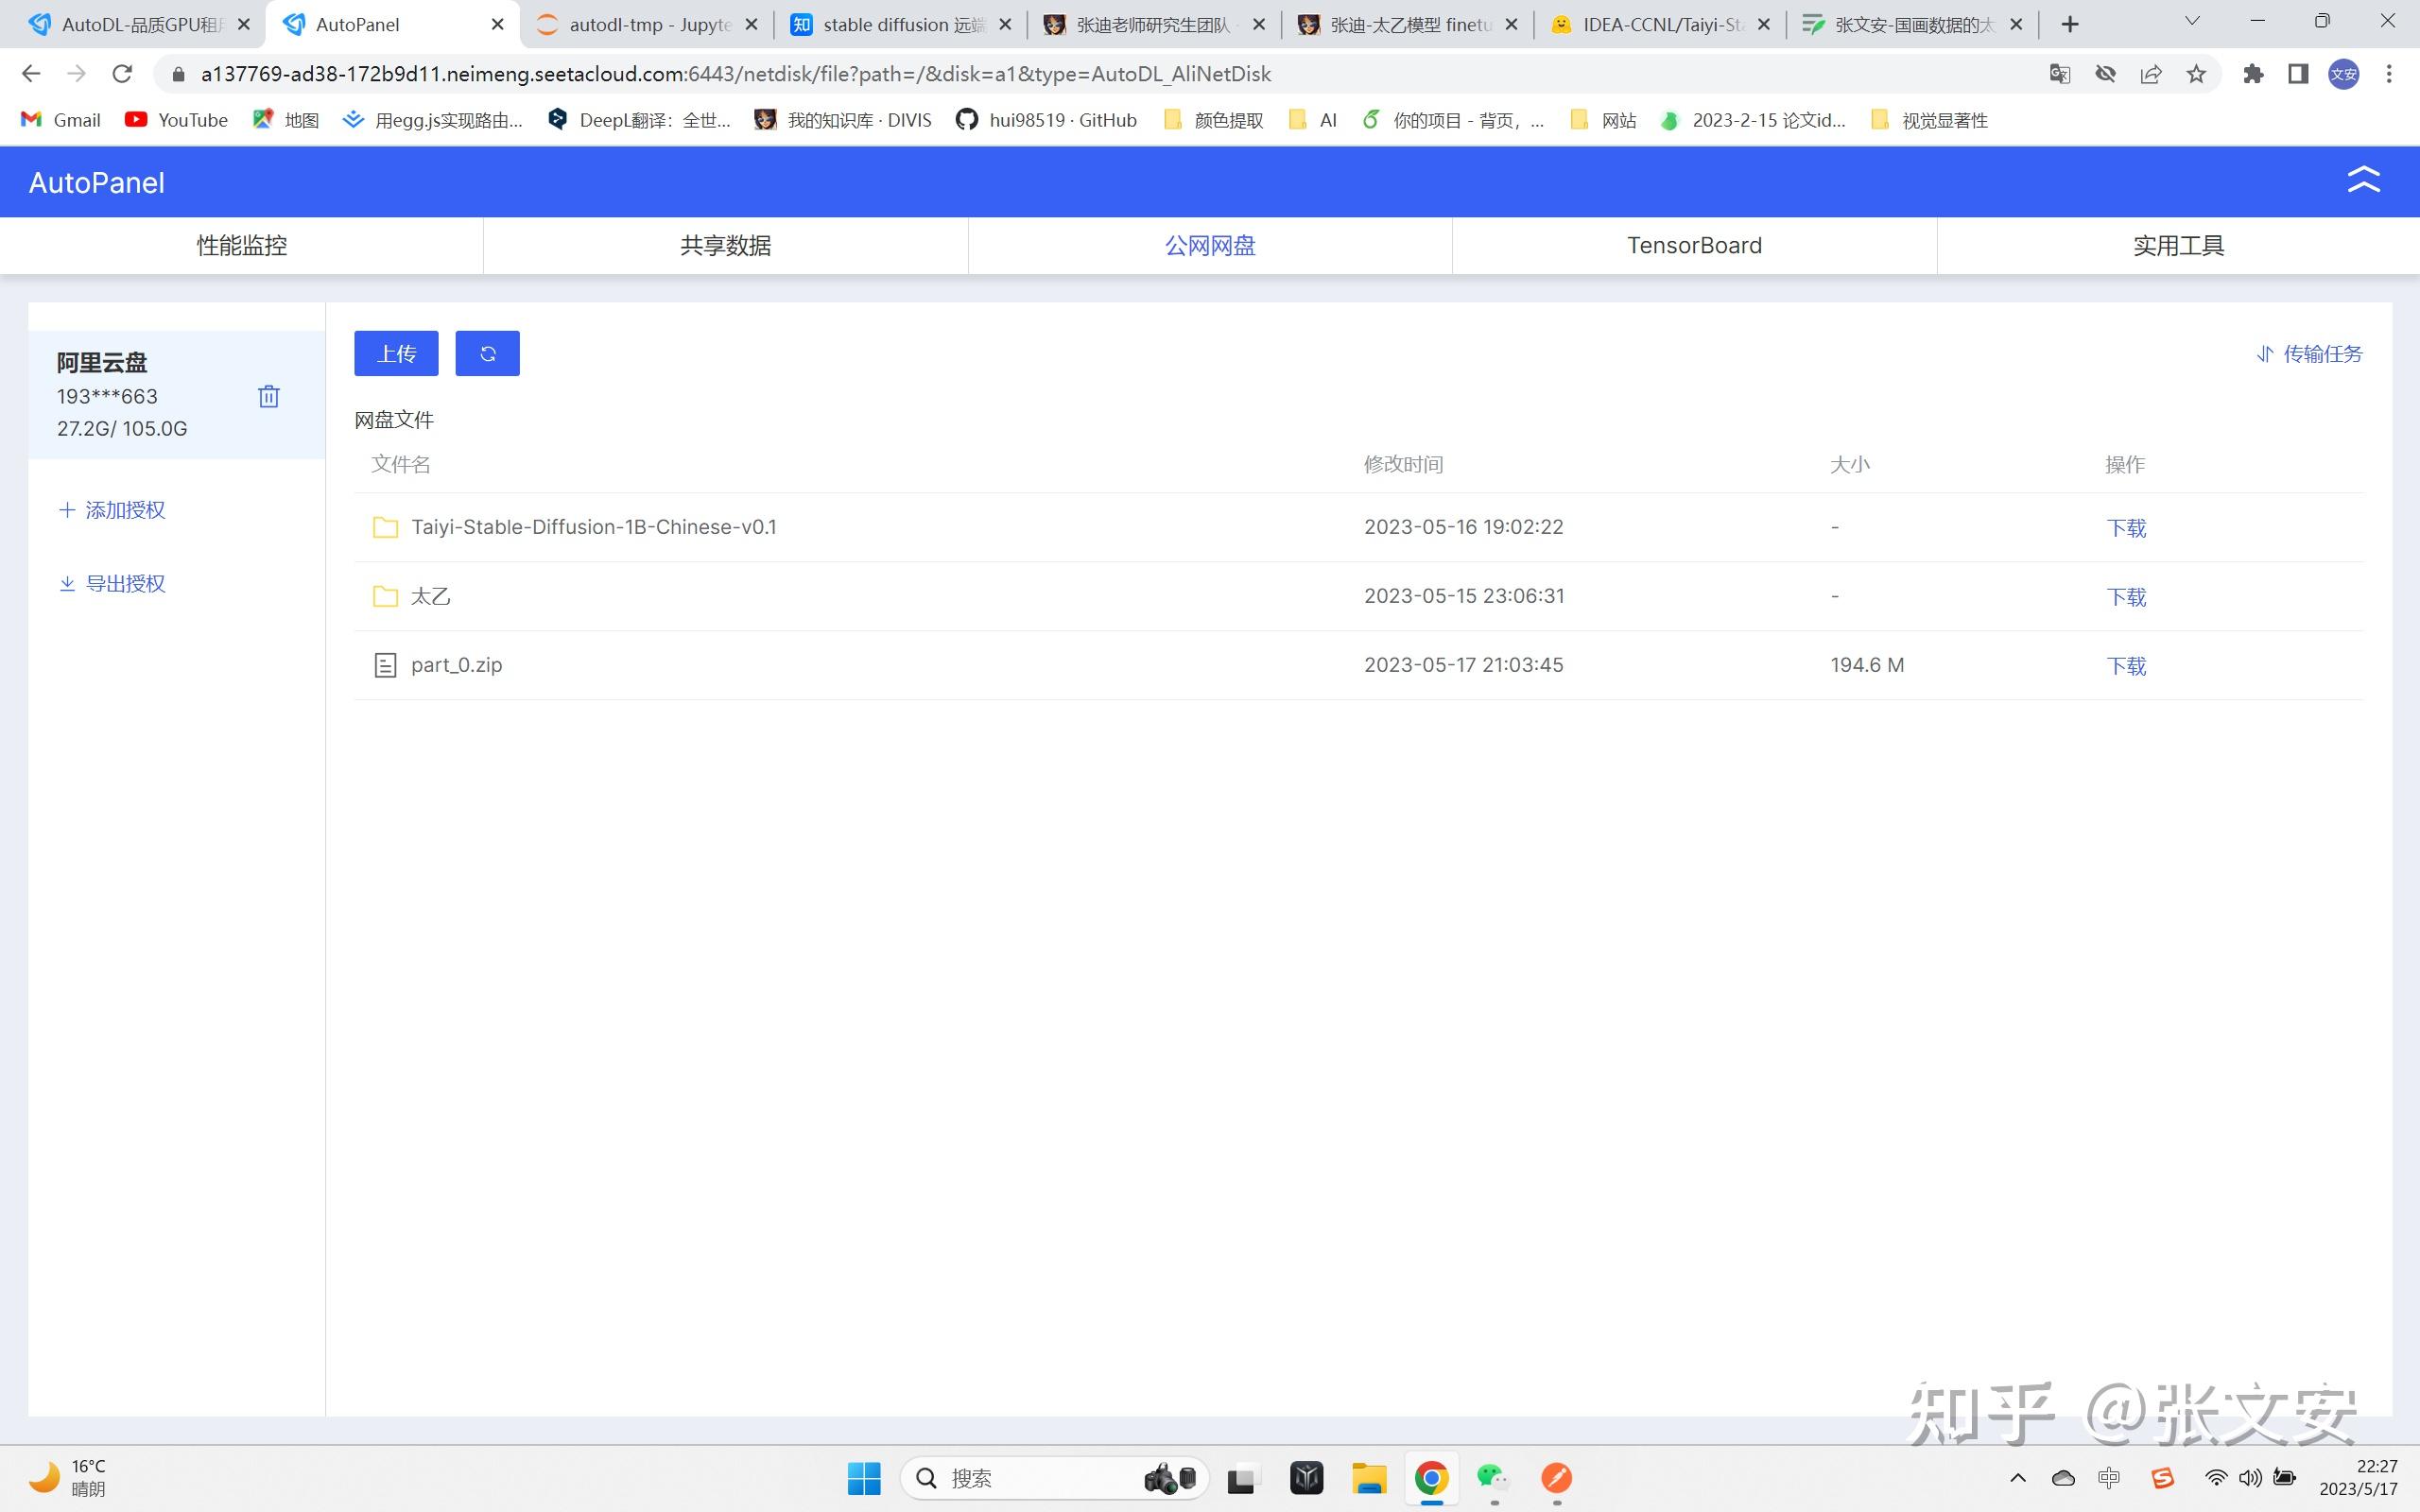This screenshot has width=2420, height=1512.
Task: Open the tab search dropdown arrow
Action: (x=2192, y=22)
